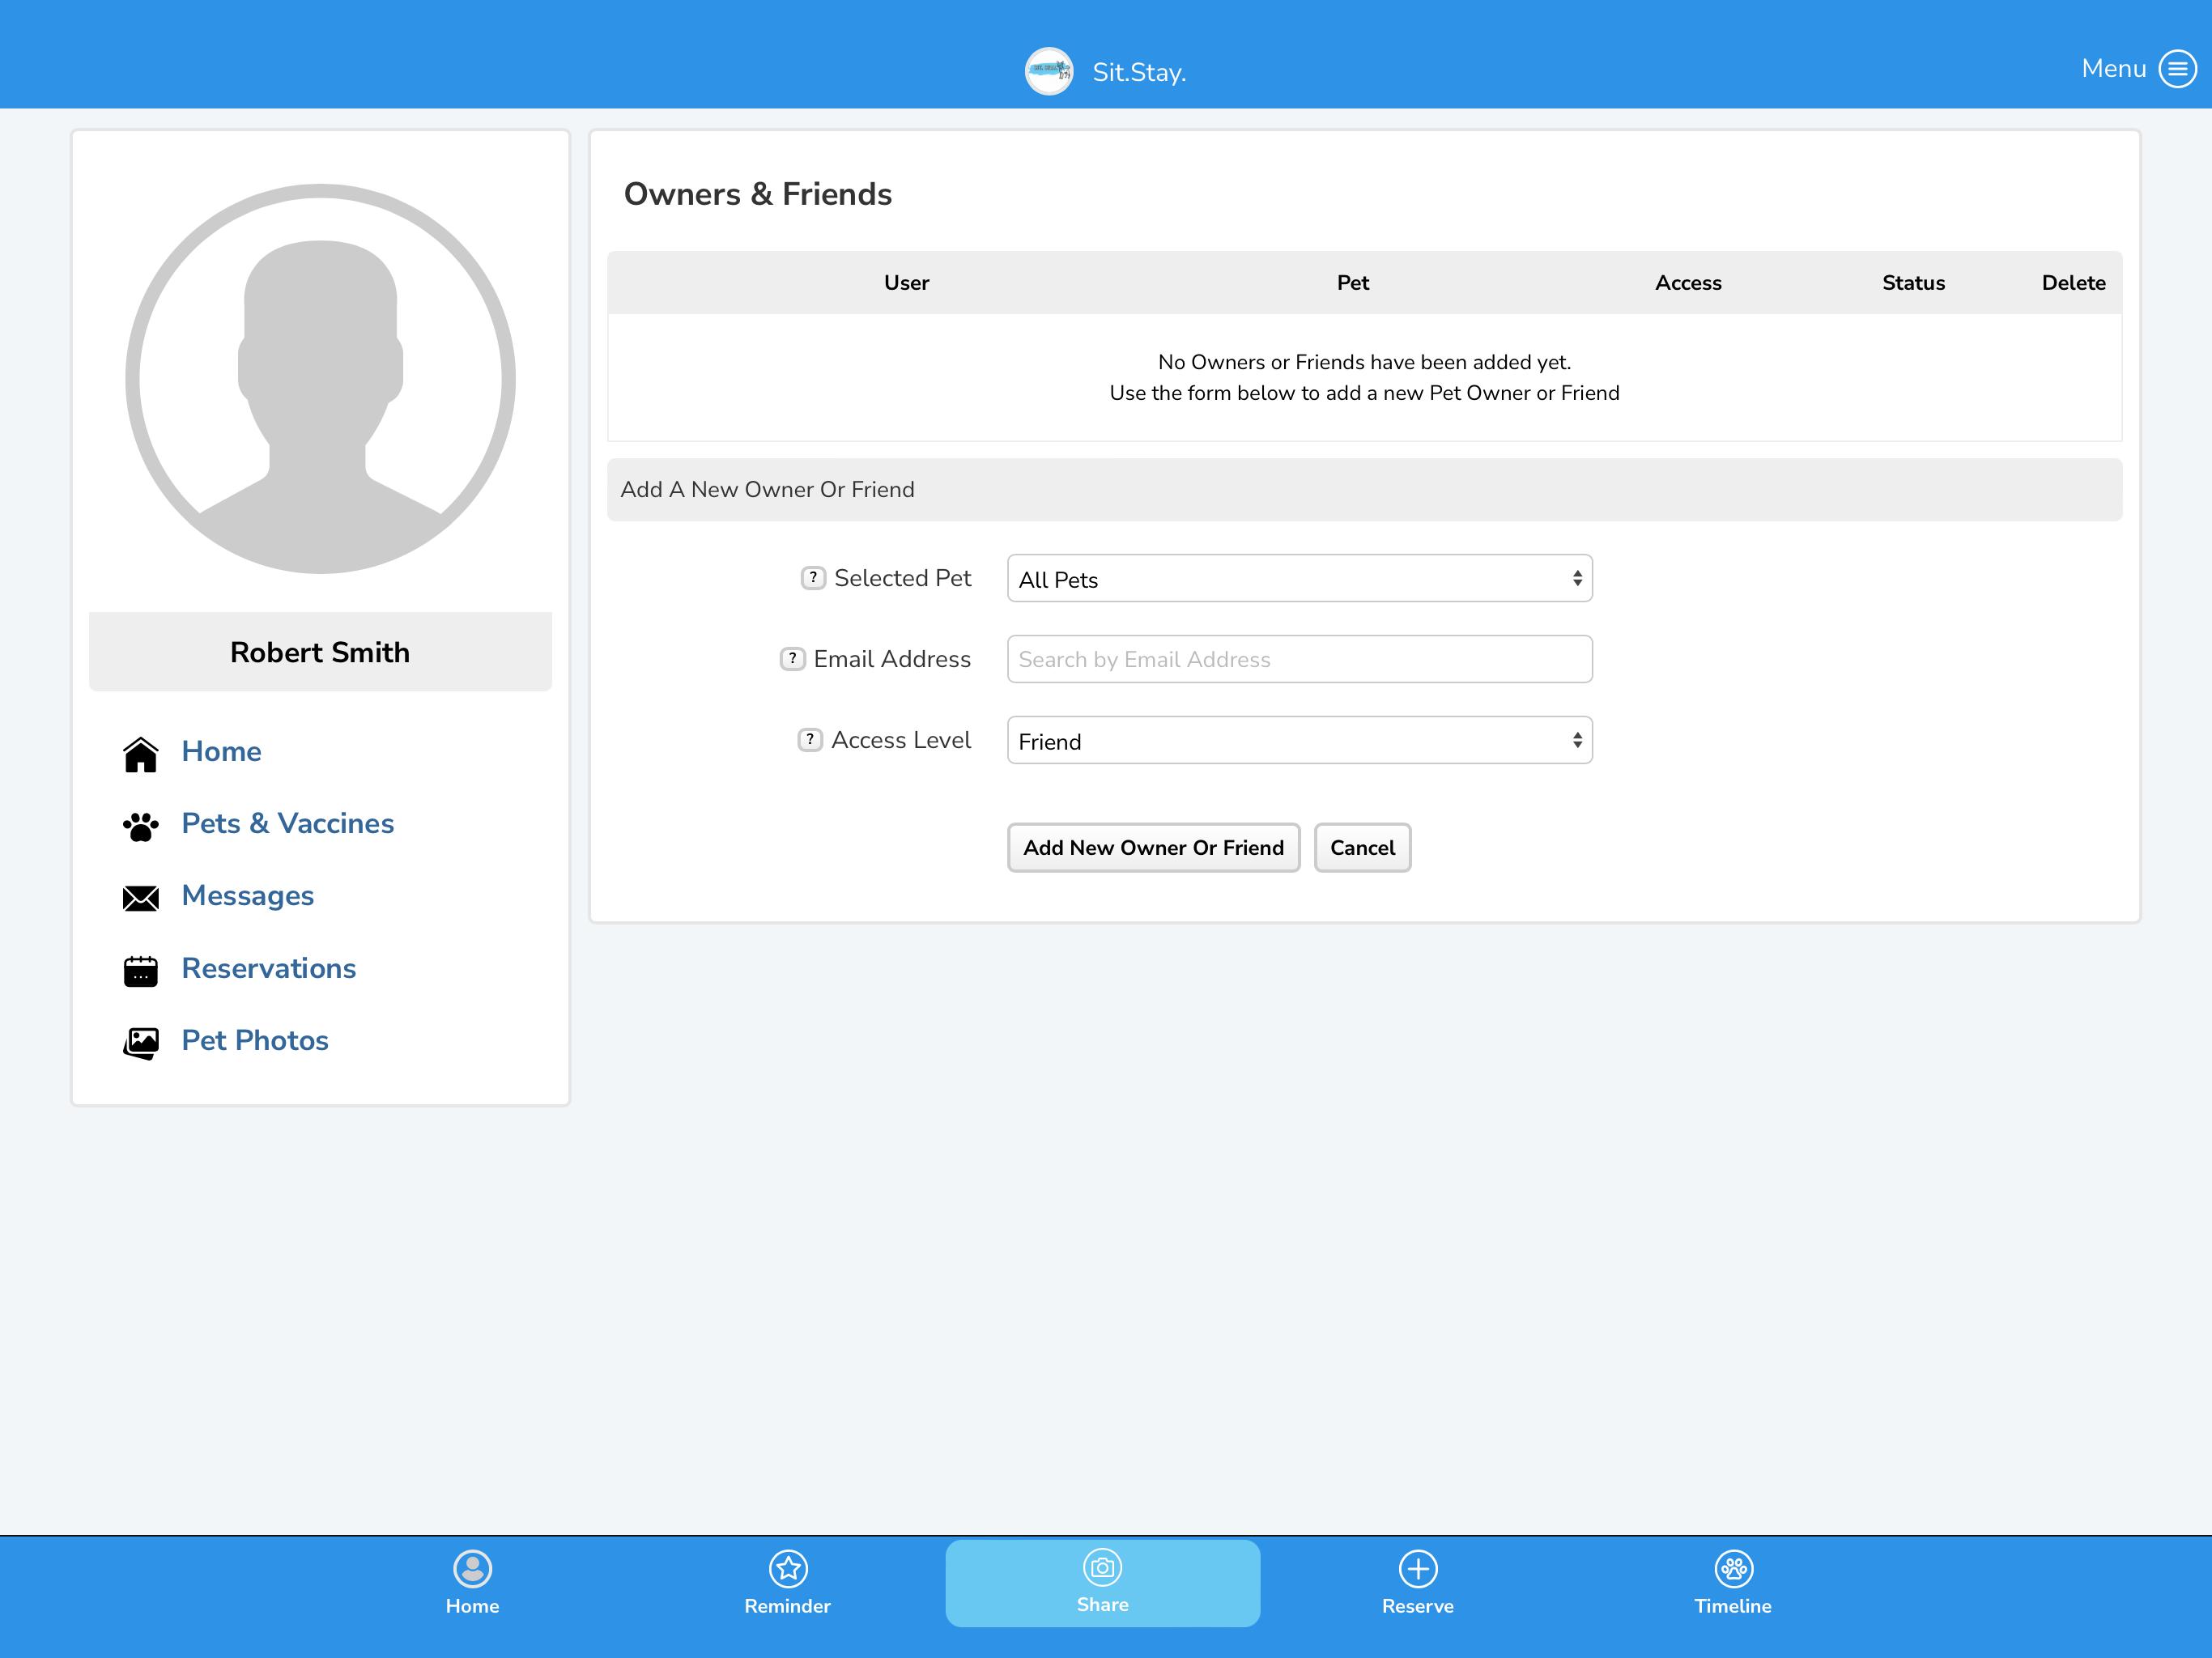Screen dimensions: 2212x1658
Task: Show help for Email Address field
Action: [x=792, y=659]
